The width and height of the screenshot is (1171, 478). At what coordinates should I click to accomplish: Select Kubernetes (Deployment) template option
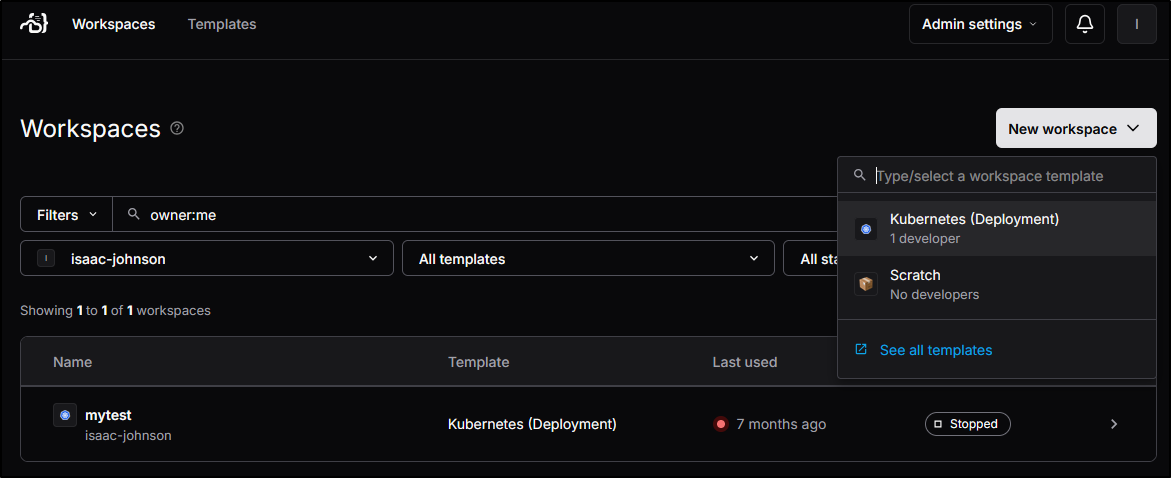coord(973,228)
